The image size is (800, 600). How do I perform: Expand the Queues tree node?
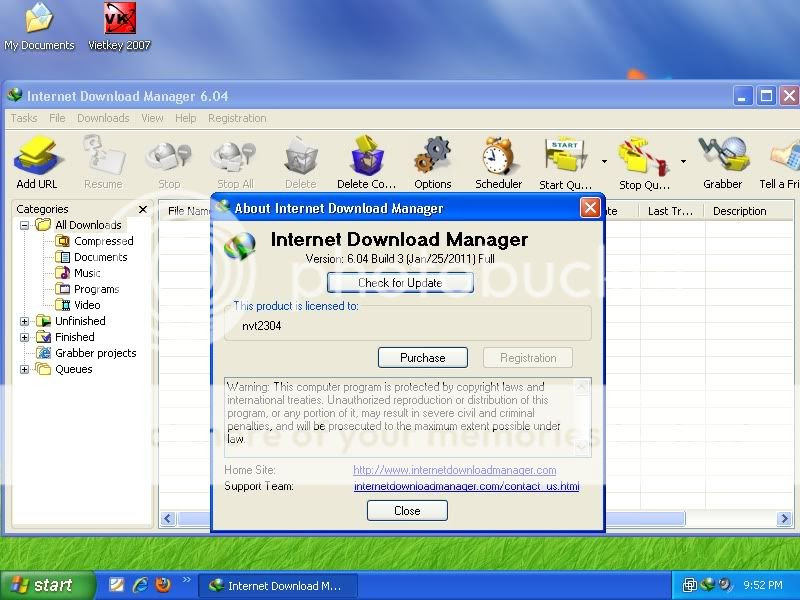click(24, 369)
